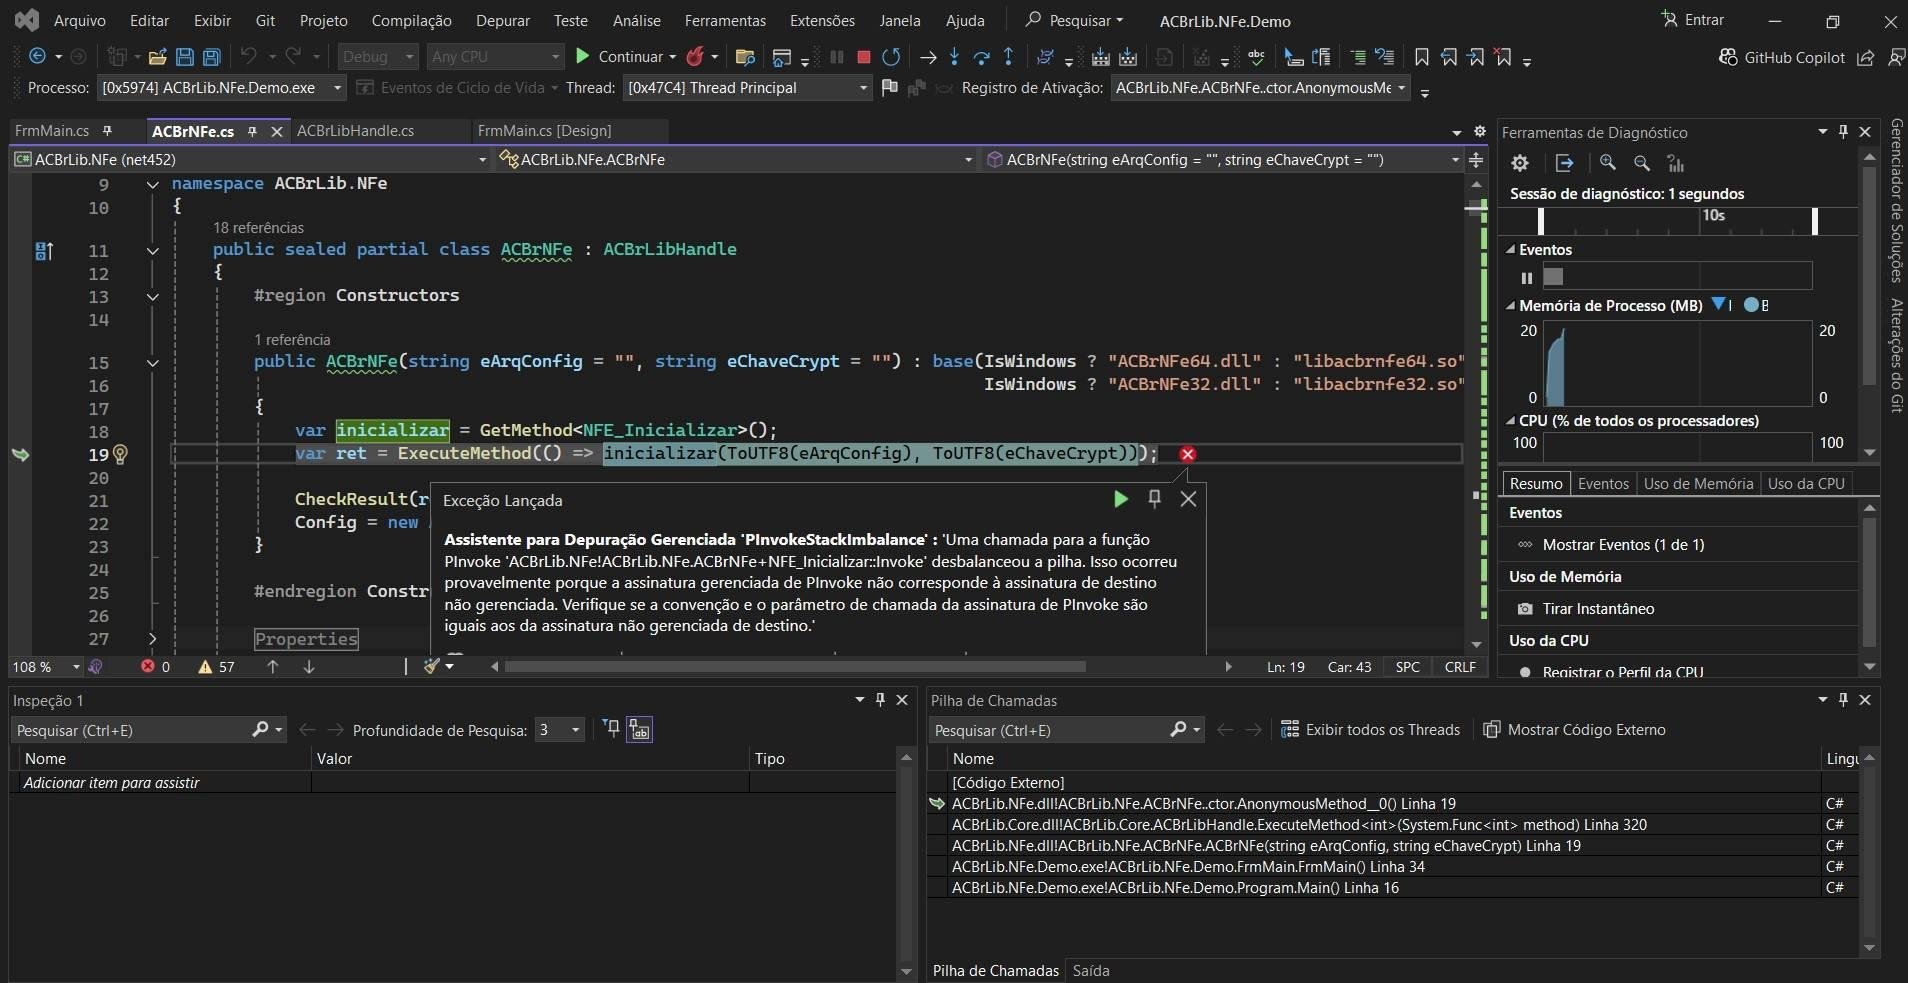Click Step Over curved arrow icon

pyautogui.click(x=982, y=57)
